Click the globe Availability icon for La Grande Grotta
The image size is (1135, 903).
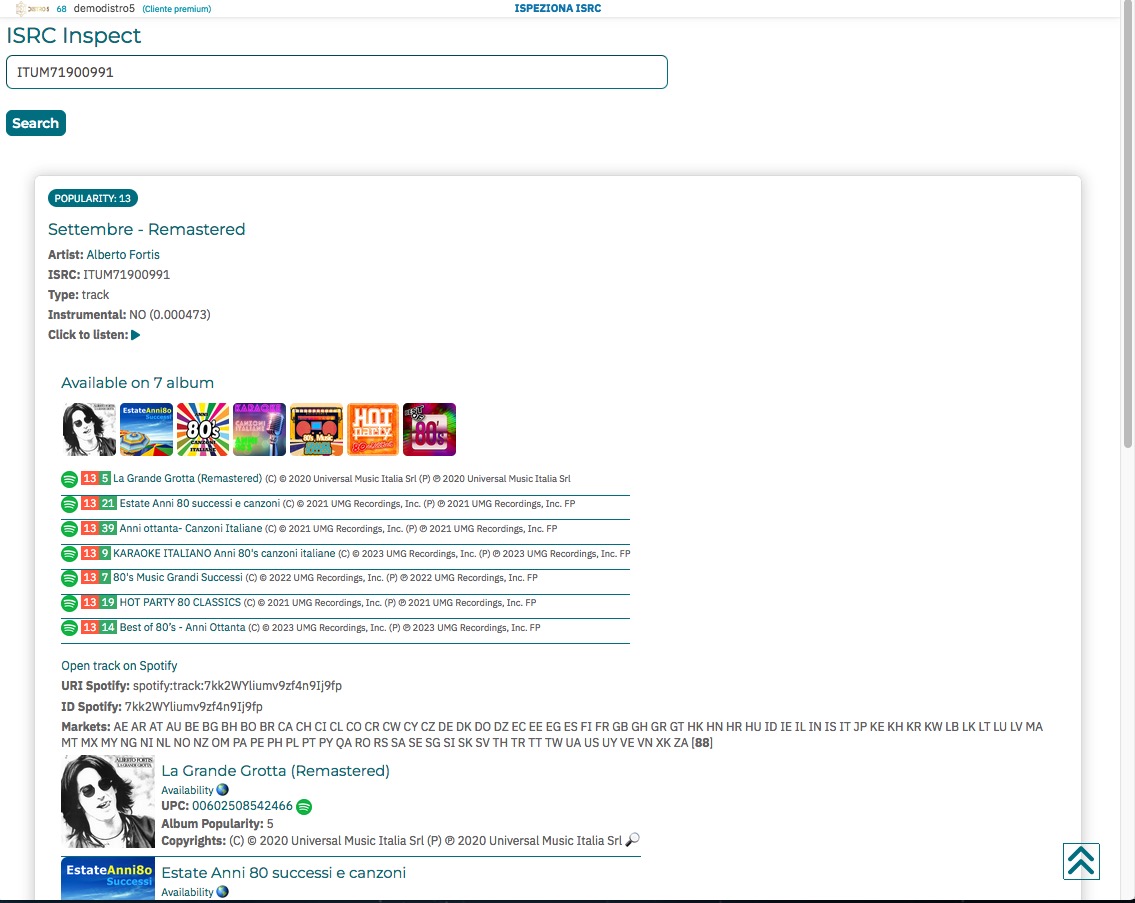point(222,790)
